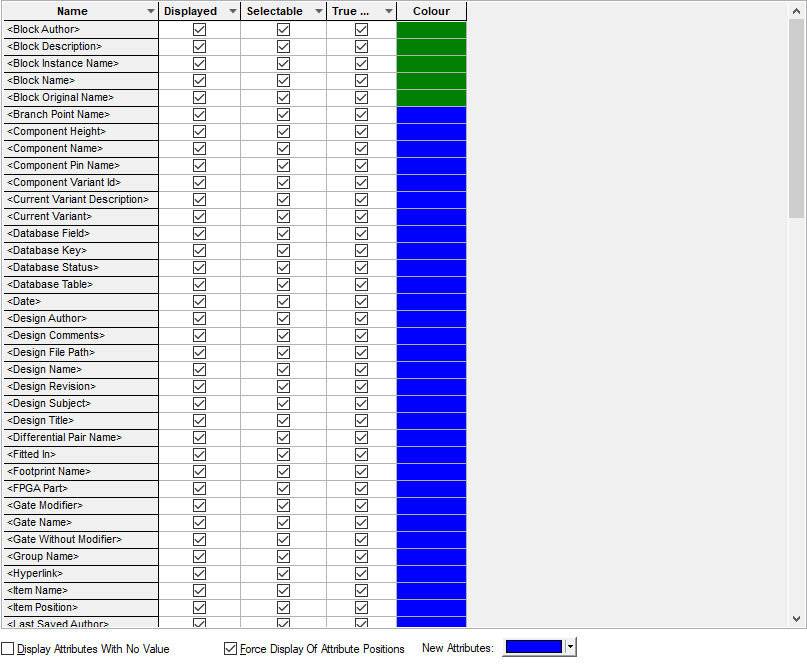Viewport: 807px width, 664px height.
Task: Select the Hyperlink attribute row
Action: coord(79,574)
